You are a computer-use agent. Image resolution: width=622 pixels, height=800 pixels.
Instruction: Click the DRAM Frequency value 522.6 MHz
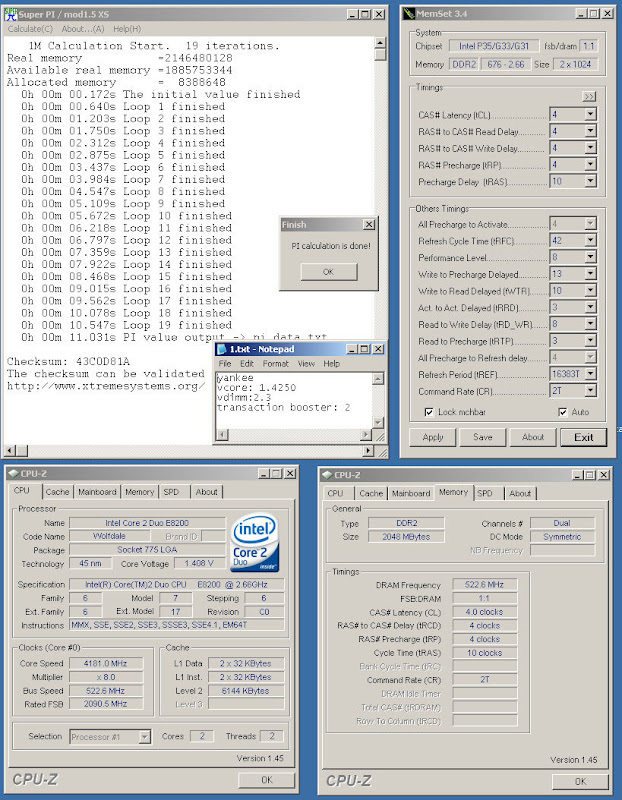tap(484, 585)
